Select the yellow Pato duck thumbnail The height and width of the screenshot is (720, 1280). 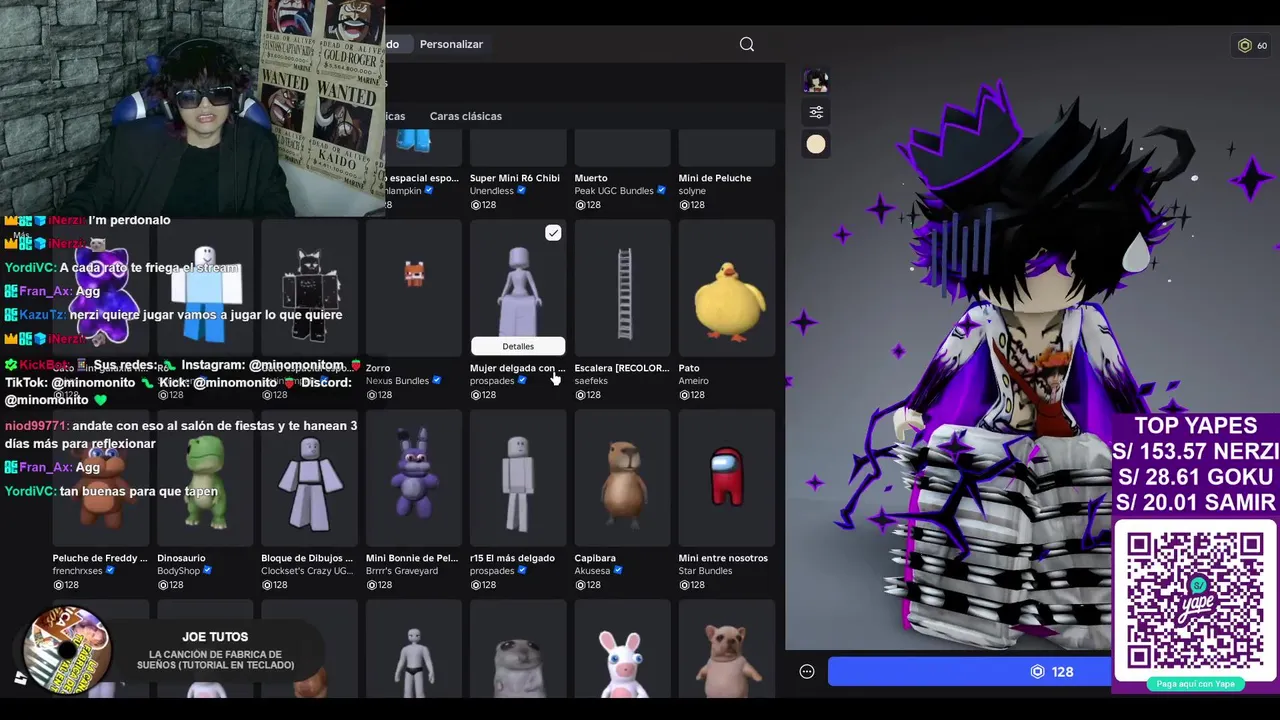coord(727,288)
